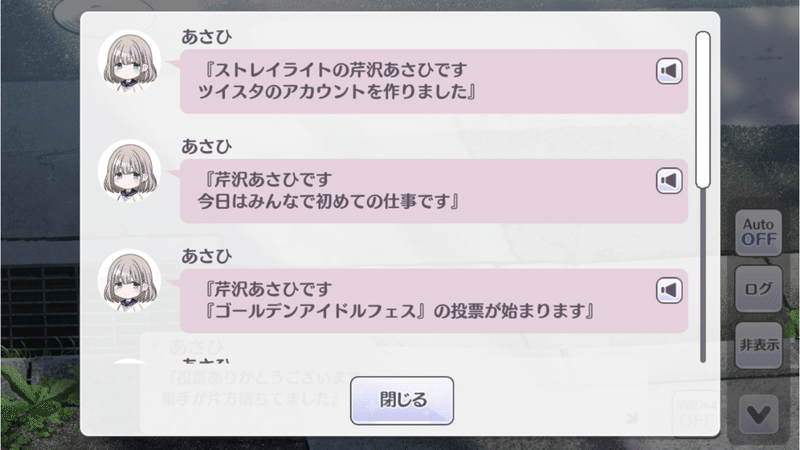Toggle the Auto OFF mode button

coord(759,232)
